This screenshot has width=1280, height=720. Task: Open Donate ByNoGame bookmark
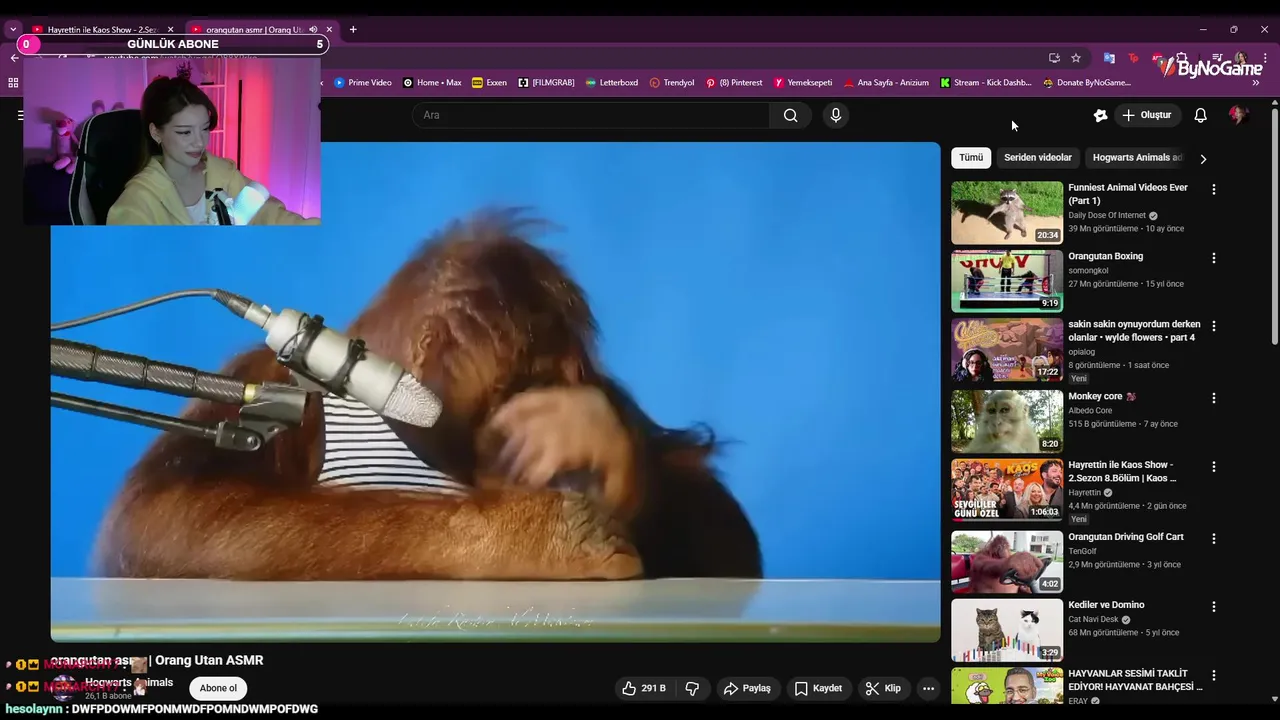(x=1087, y=83)
